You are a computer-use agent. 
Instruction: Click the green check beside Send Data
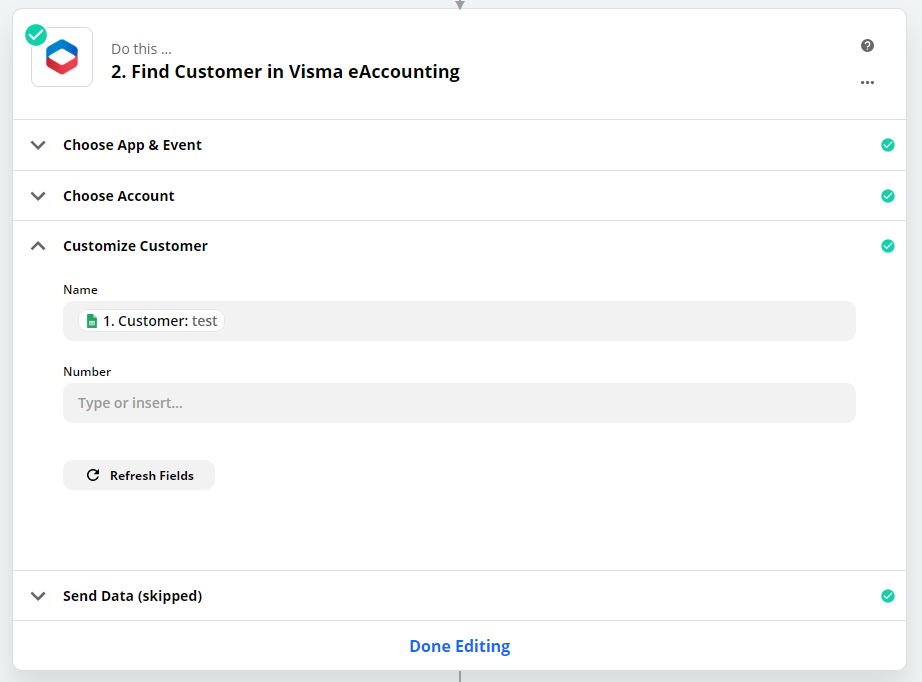click(x=888, y=596)
